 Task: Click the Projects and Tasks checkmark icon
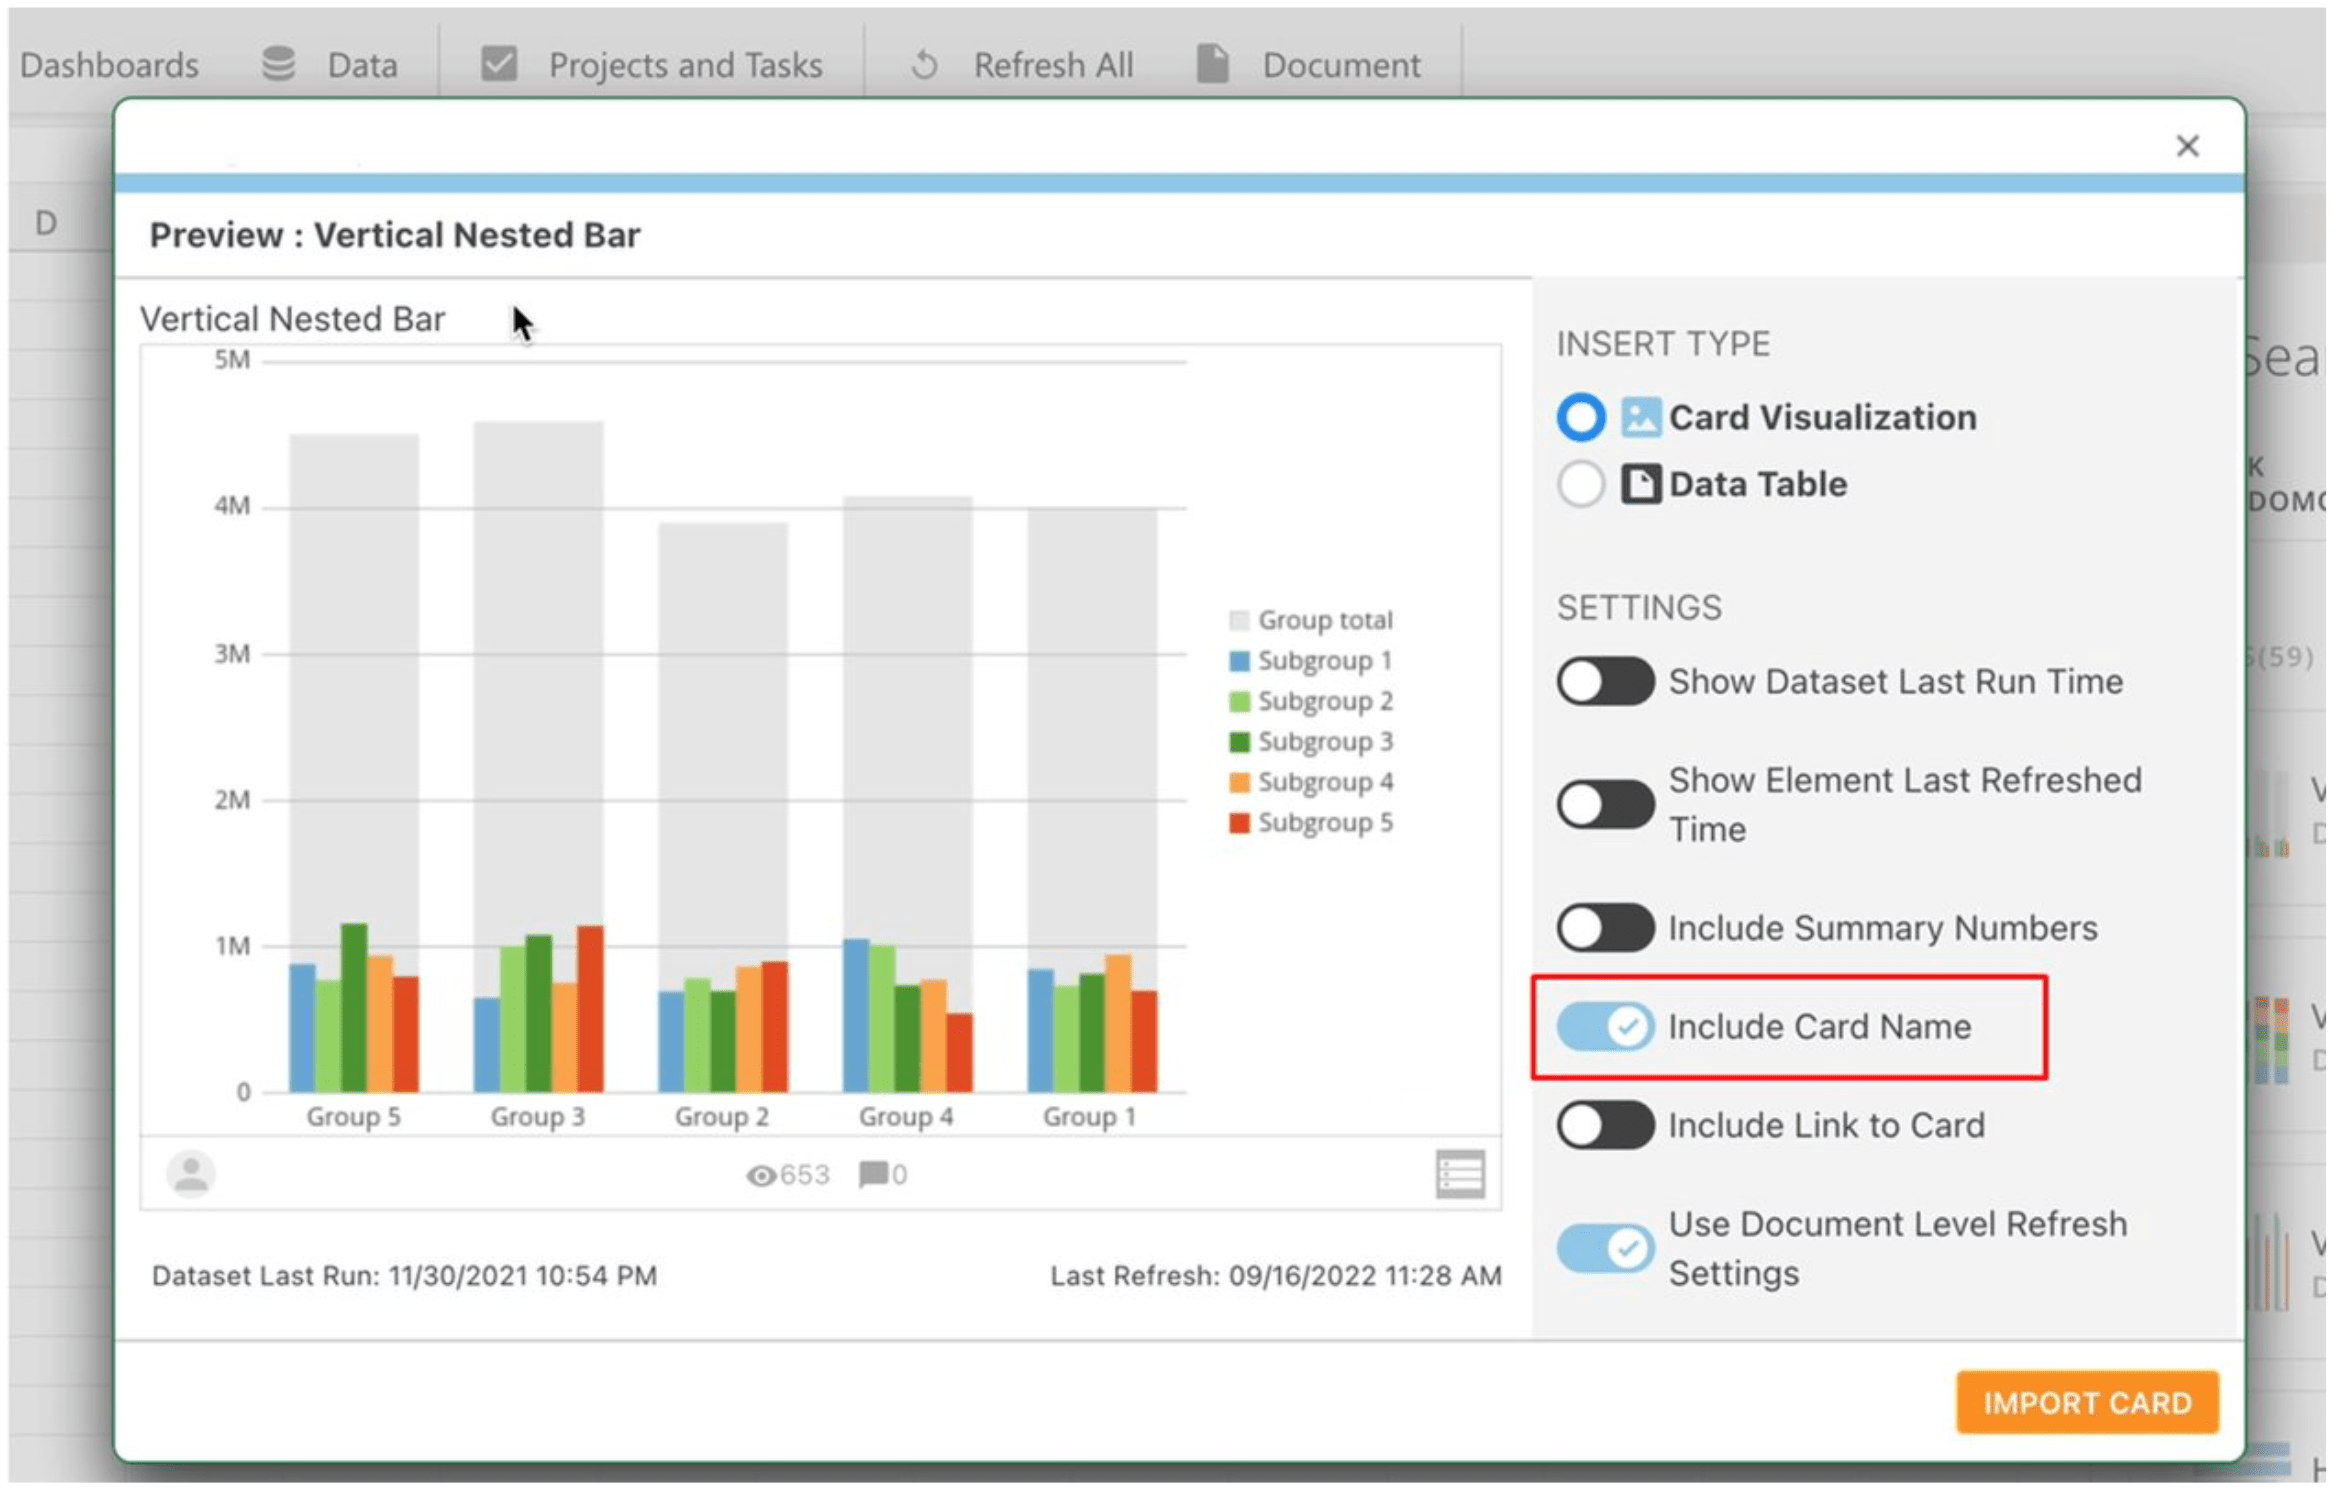click(498, 63)
